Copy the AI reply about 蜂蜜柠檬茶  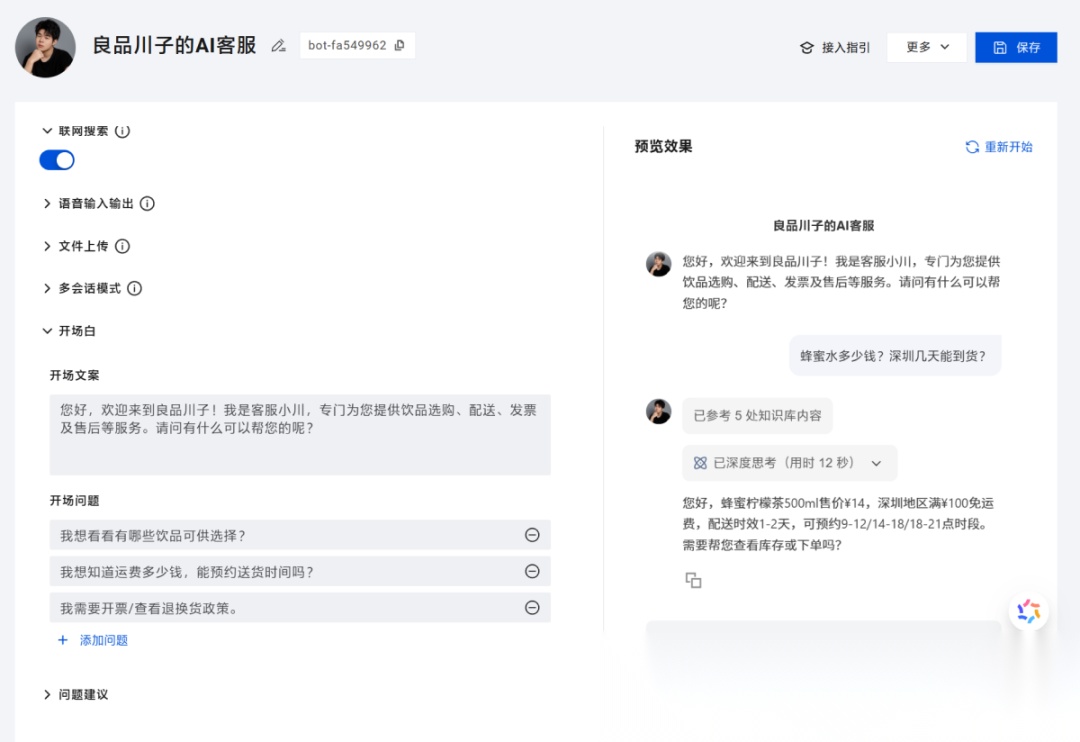tap(693, 580)
